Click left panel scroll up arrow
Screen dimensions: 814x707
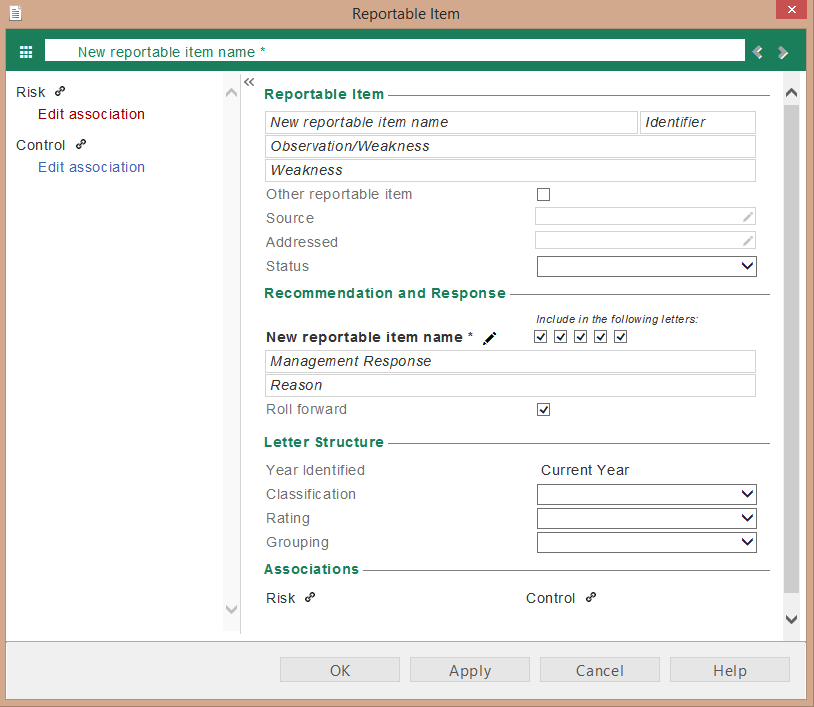232,93
